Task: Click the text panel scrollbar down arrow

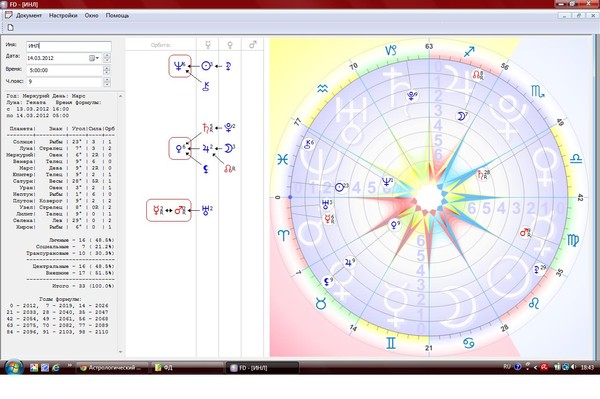Action: click(120, 351)
